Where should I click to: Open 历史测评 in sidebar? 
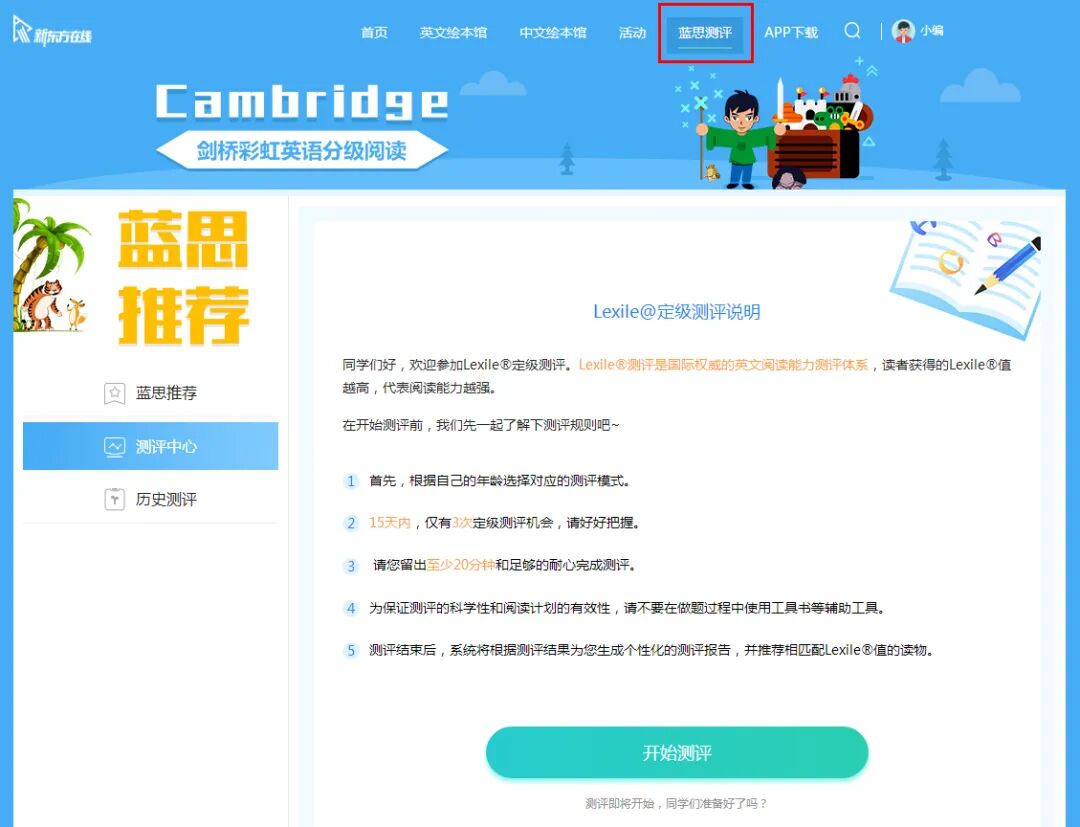coord(150,499)
